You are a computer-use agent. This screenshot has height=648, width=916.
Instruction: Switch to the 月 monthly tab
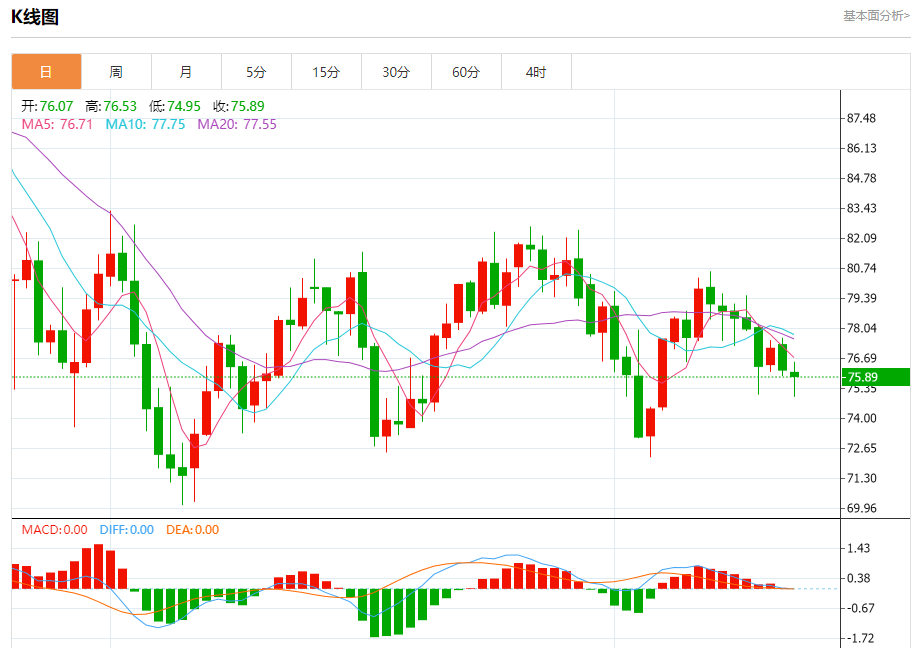click(x=186, y=72)
